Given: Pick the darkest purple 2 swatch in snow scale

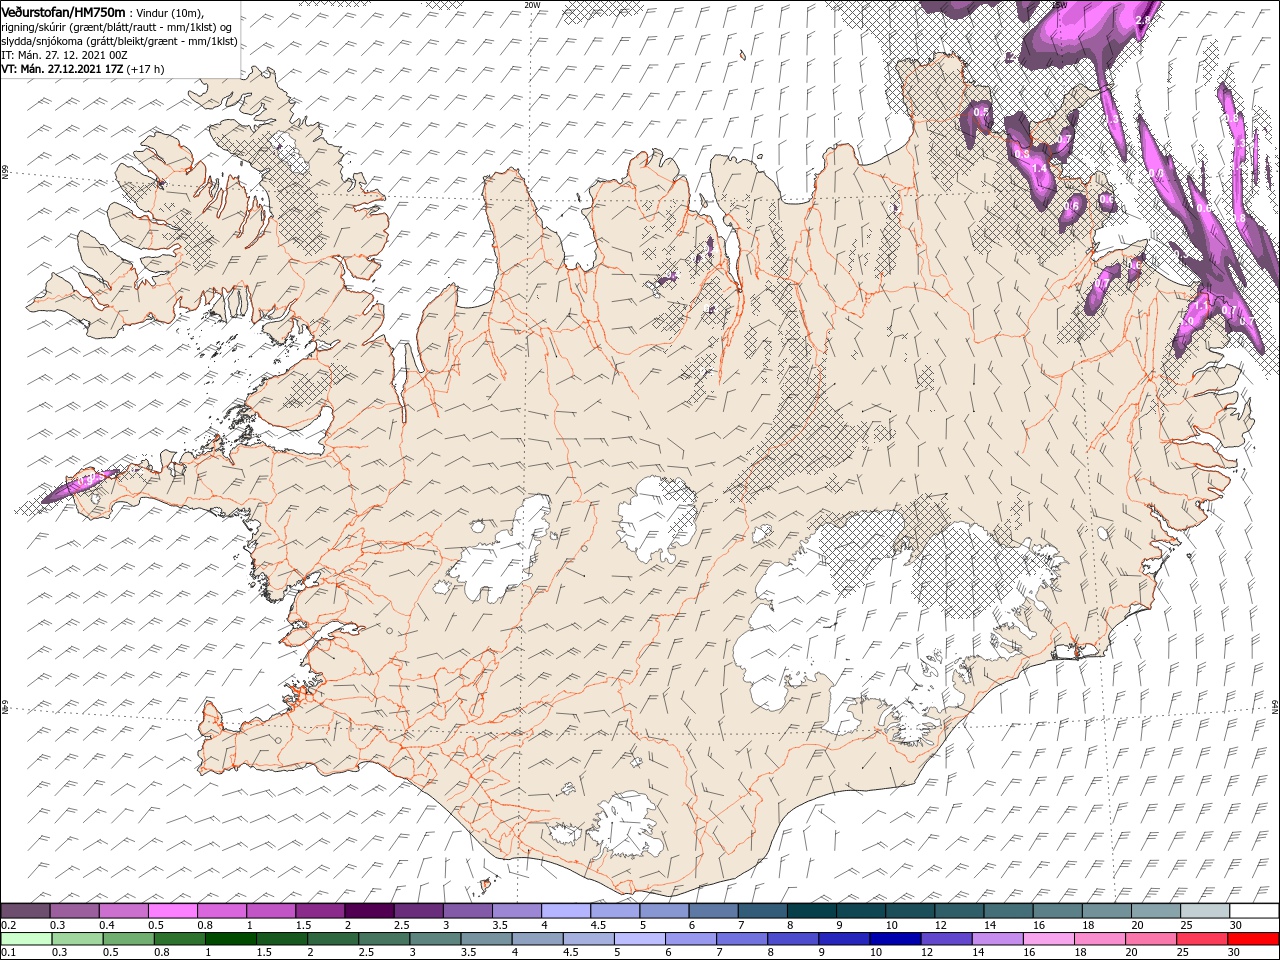Looking at the screenshot, I should pos(368,911).
